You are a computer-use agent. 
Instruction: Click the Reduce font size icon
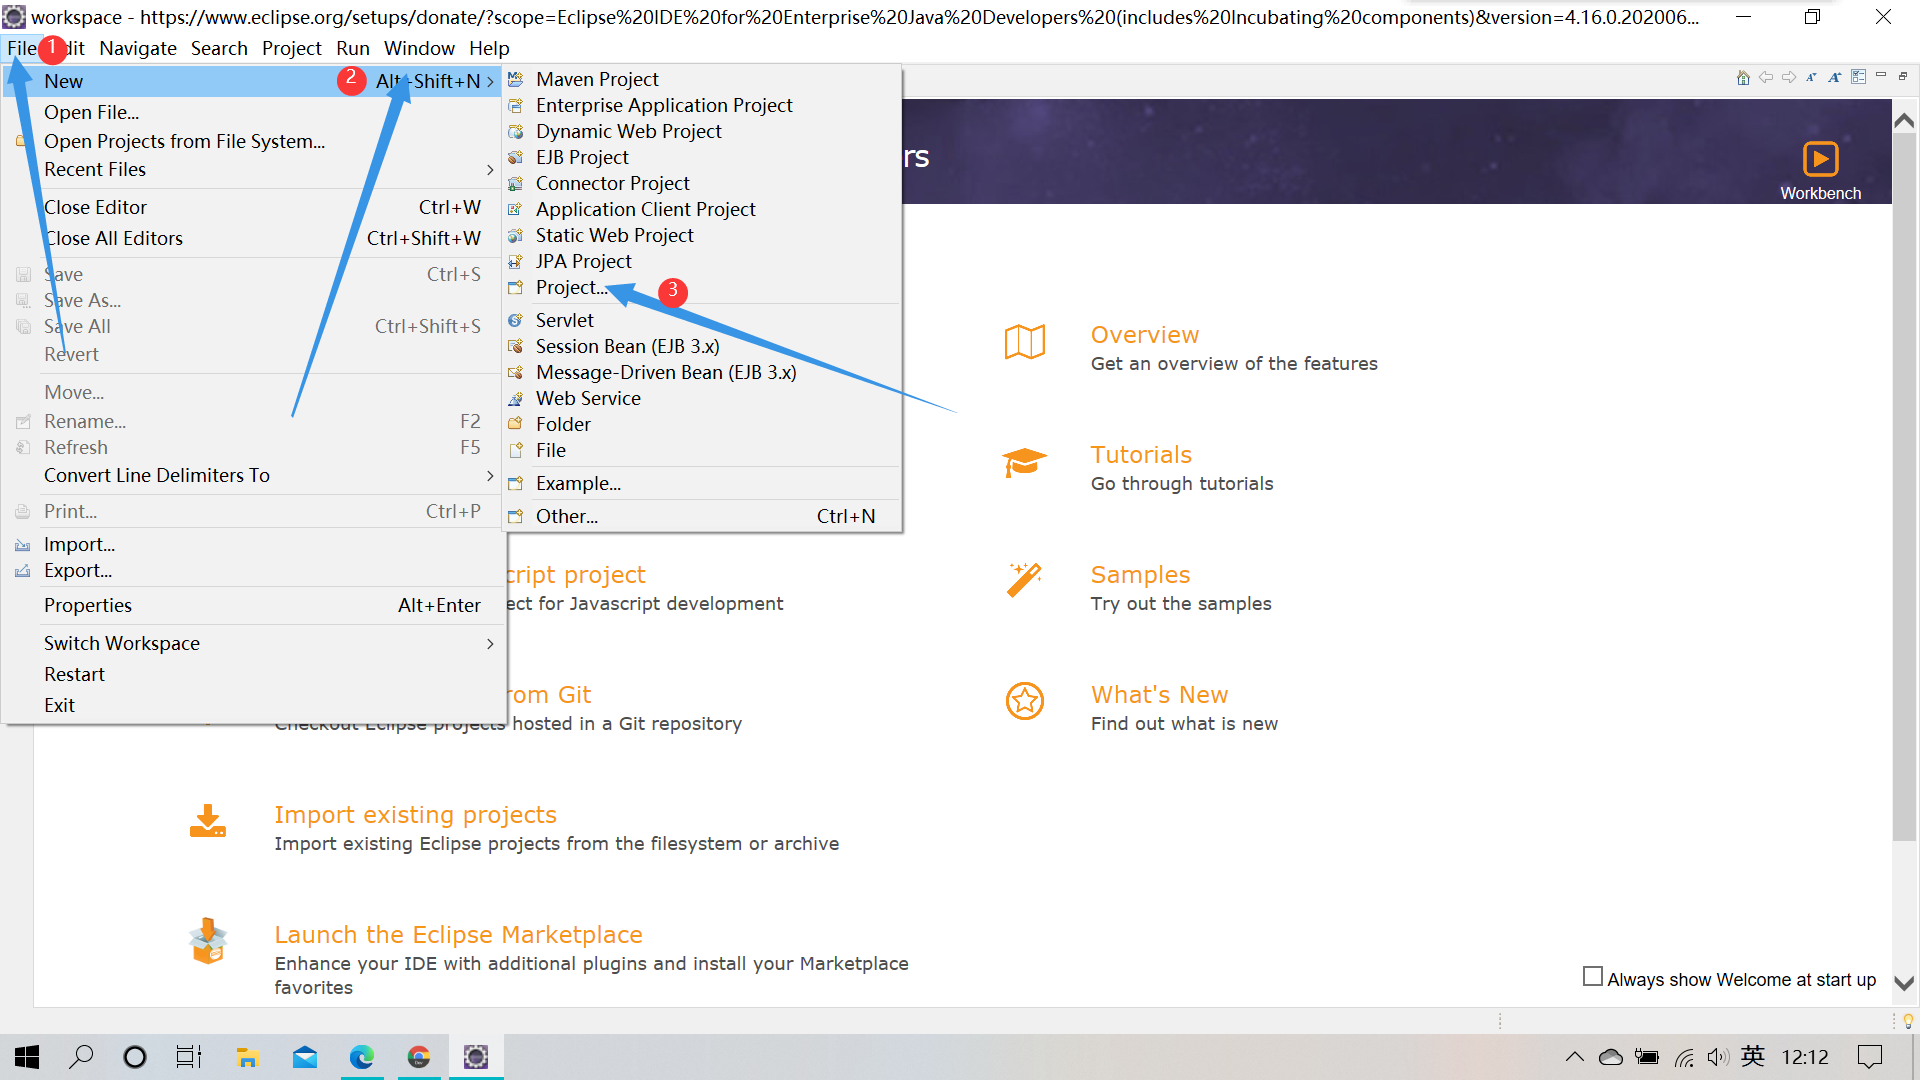click(1811, 77)
